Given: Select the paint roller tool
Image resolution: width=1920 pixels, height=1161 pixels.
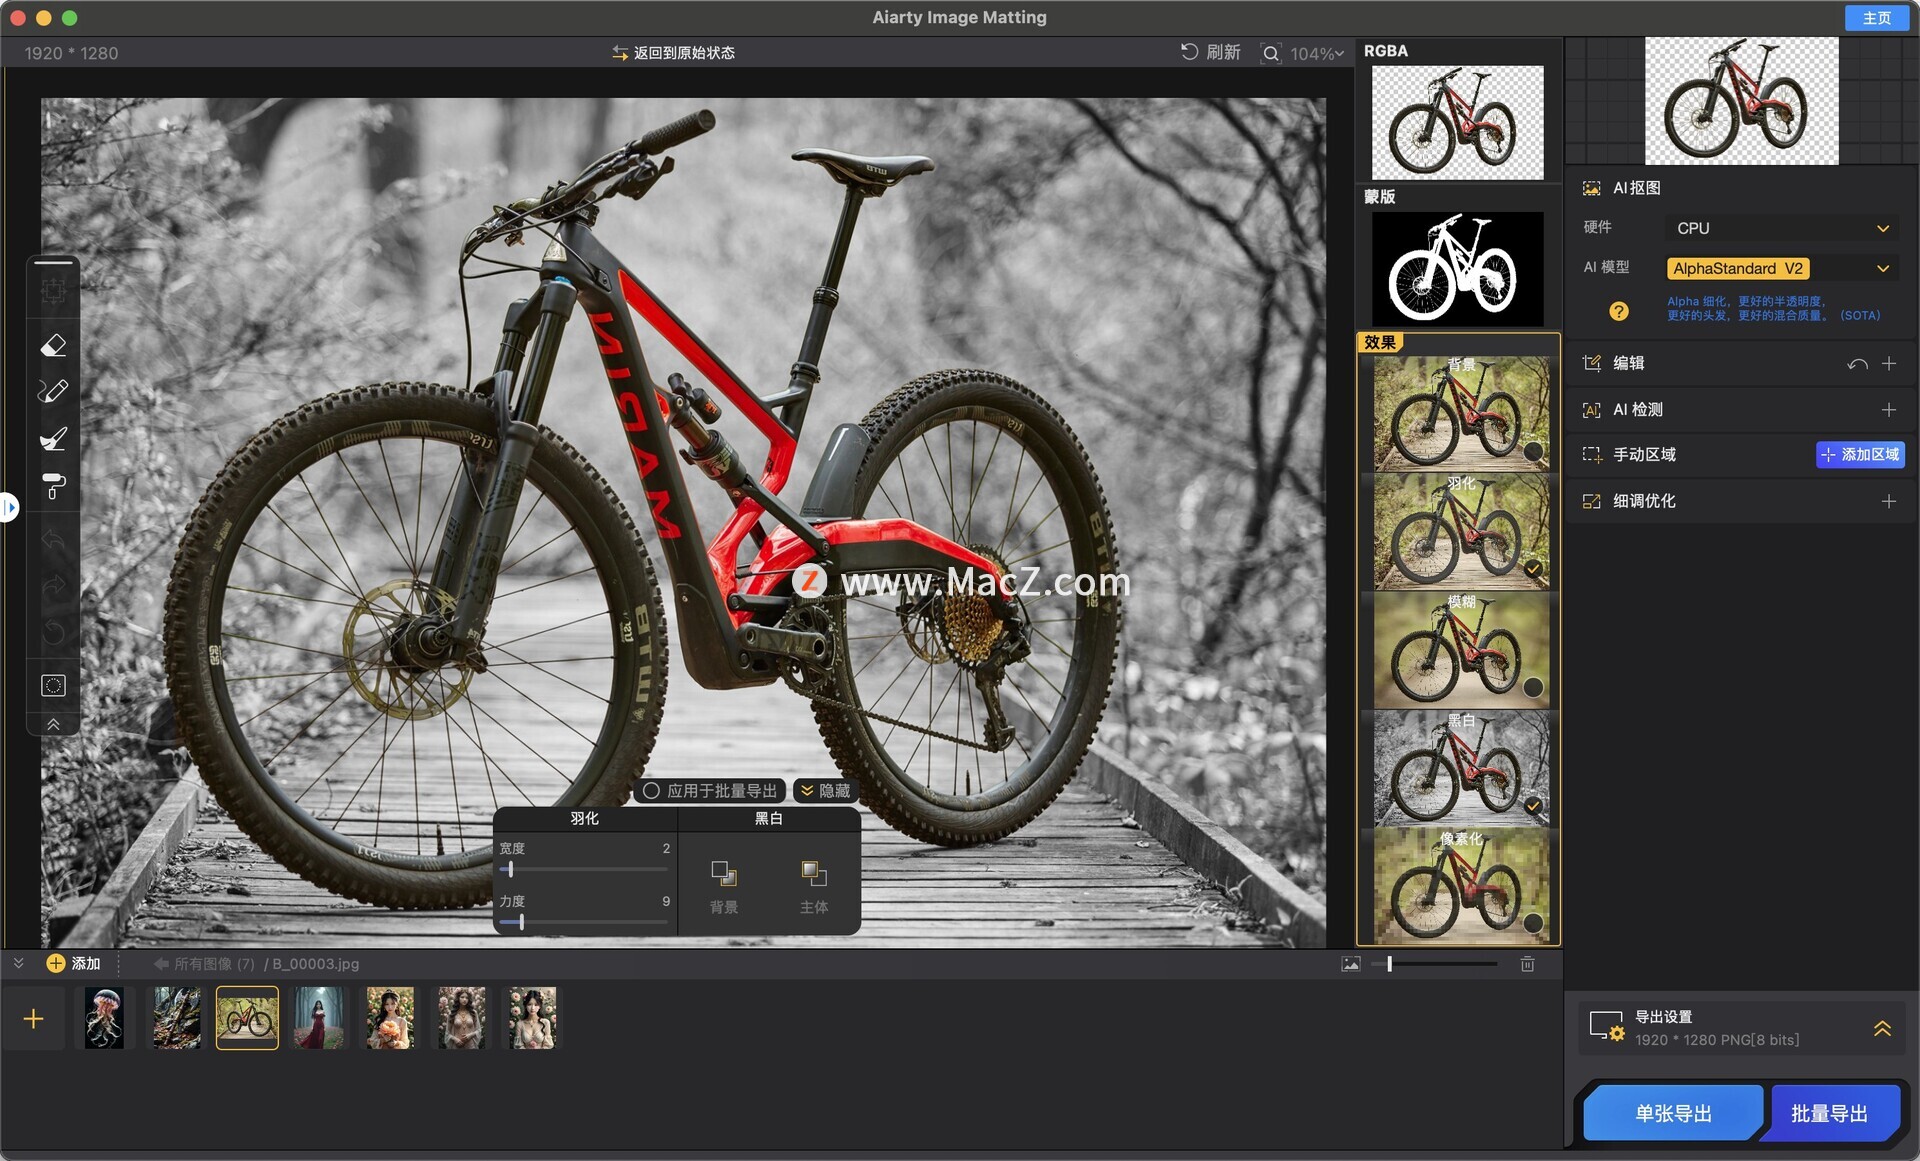Looking at the screenshot, I should [x=53, y=486].
